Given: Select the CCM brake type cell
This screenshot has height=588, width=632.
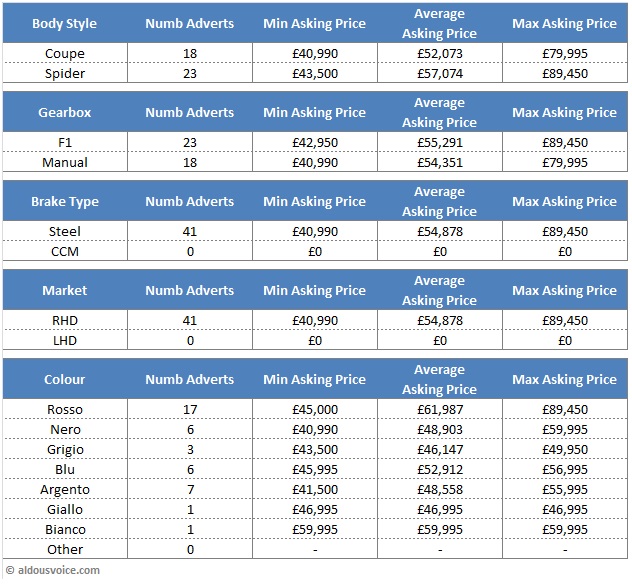Looking at the screenshot, I should coord(66,251).
